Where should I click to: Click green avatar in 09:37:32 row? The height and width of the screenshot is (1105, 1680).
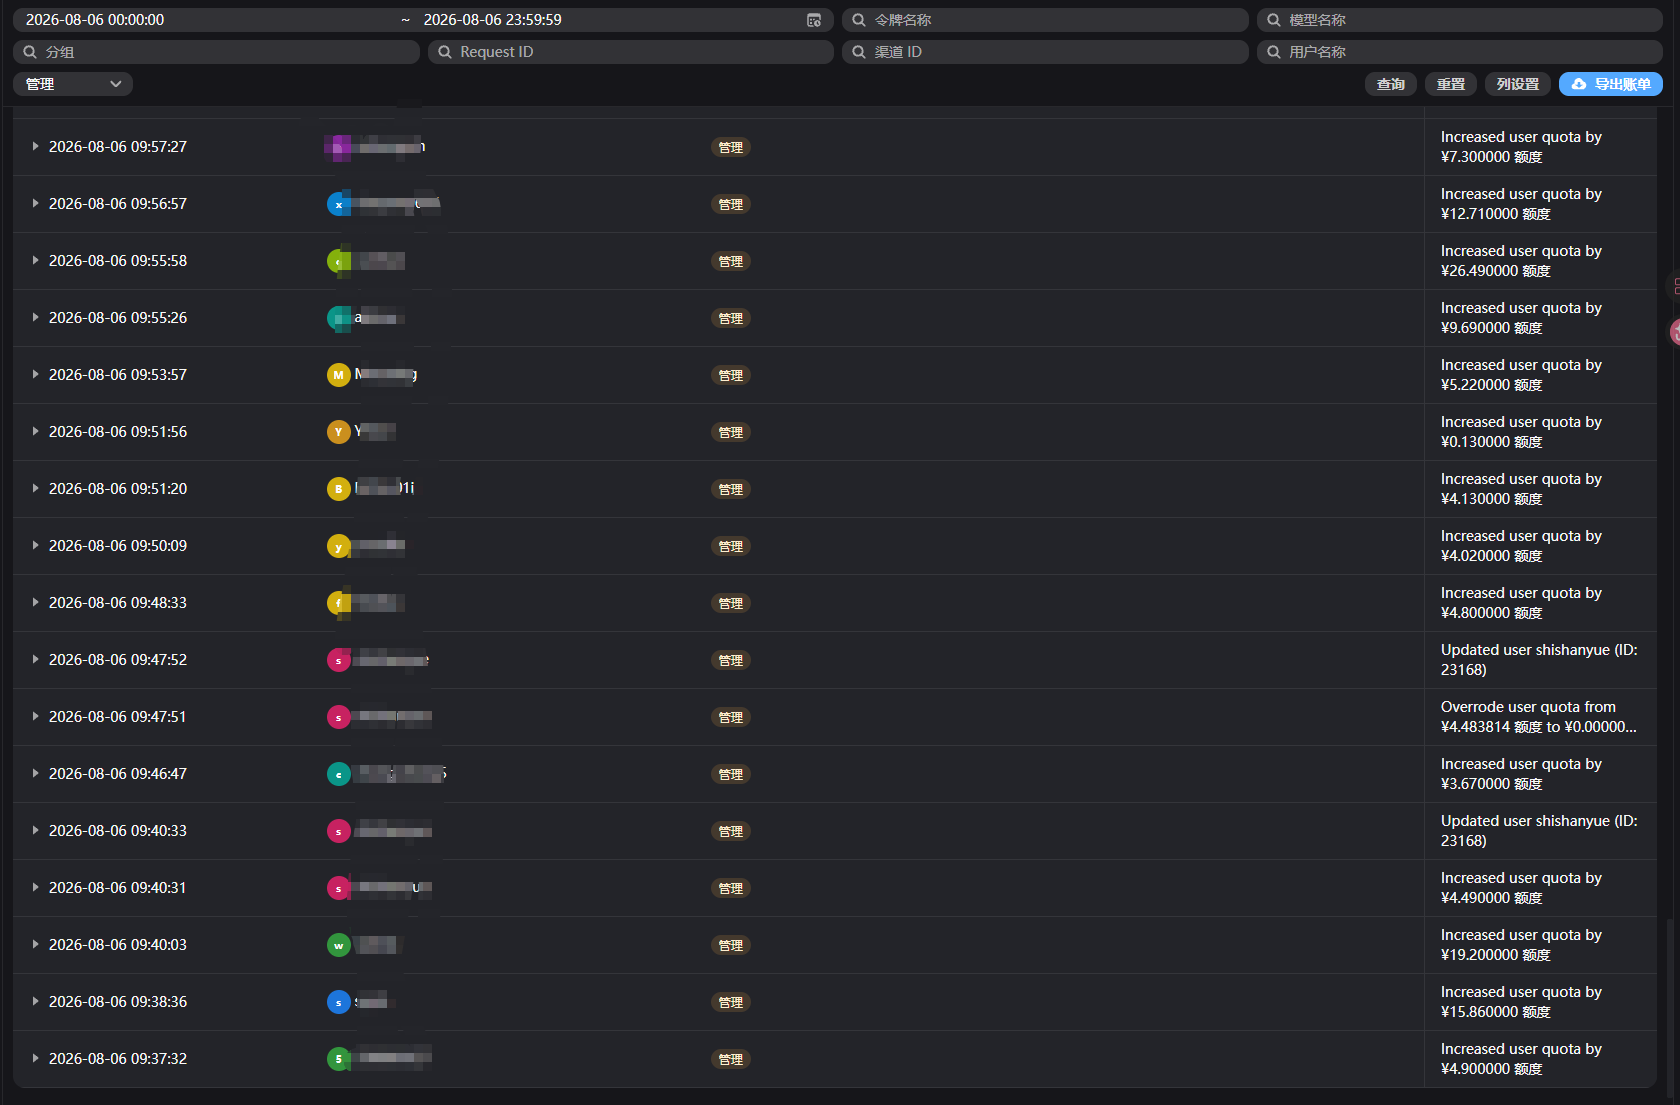339,1059
